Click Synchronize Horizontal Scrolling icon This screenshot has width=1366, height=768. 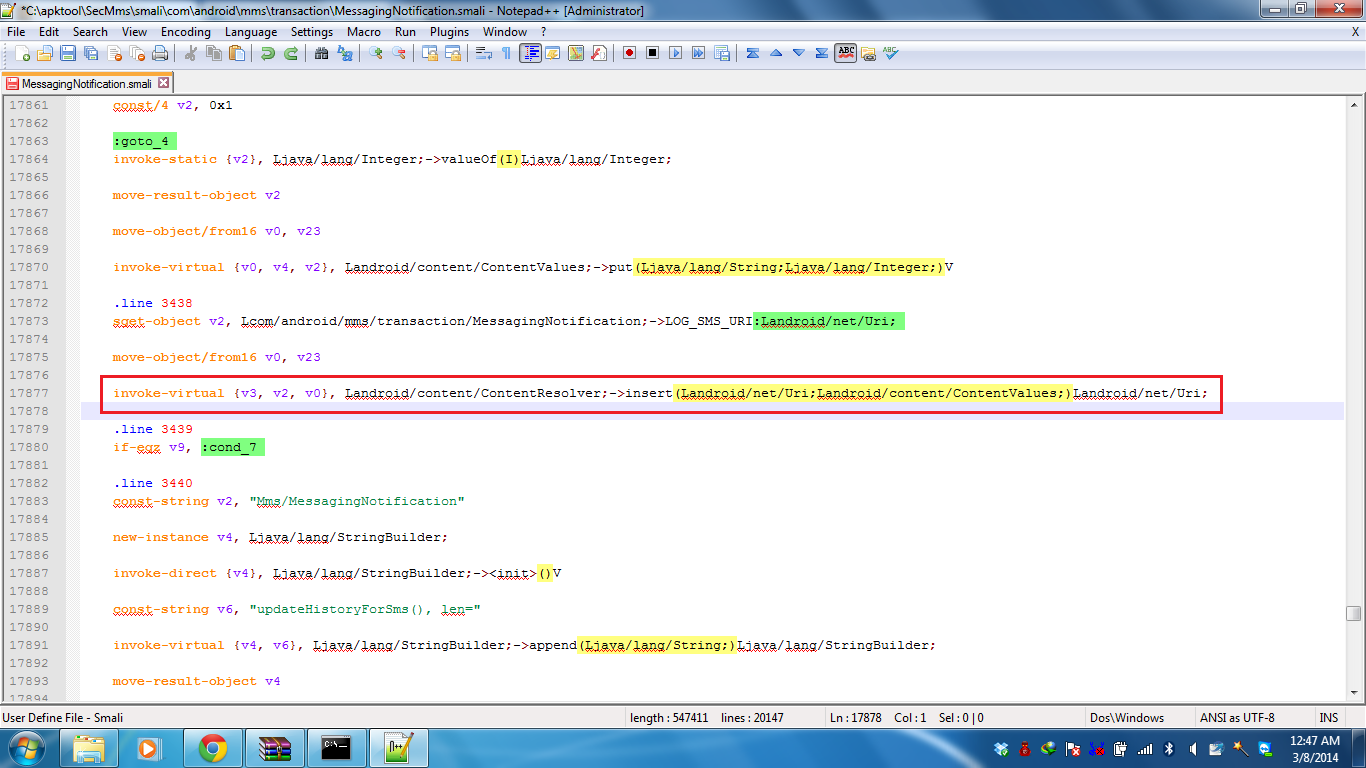pos(453,53)
